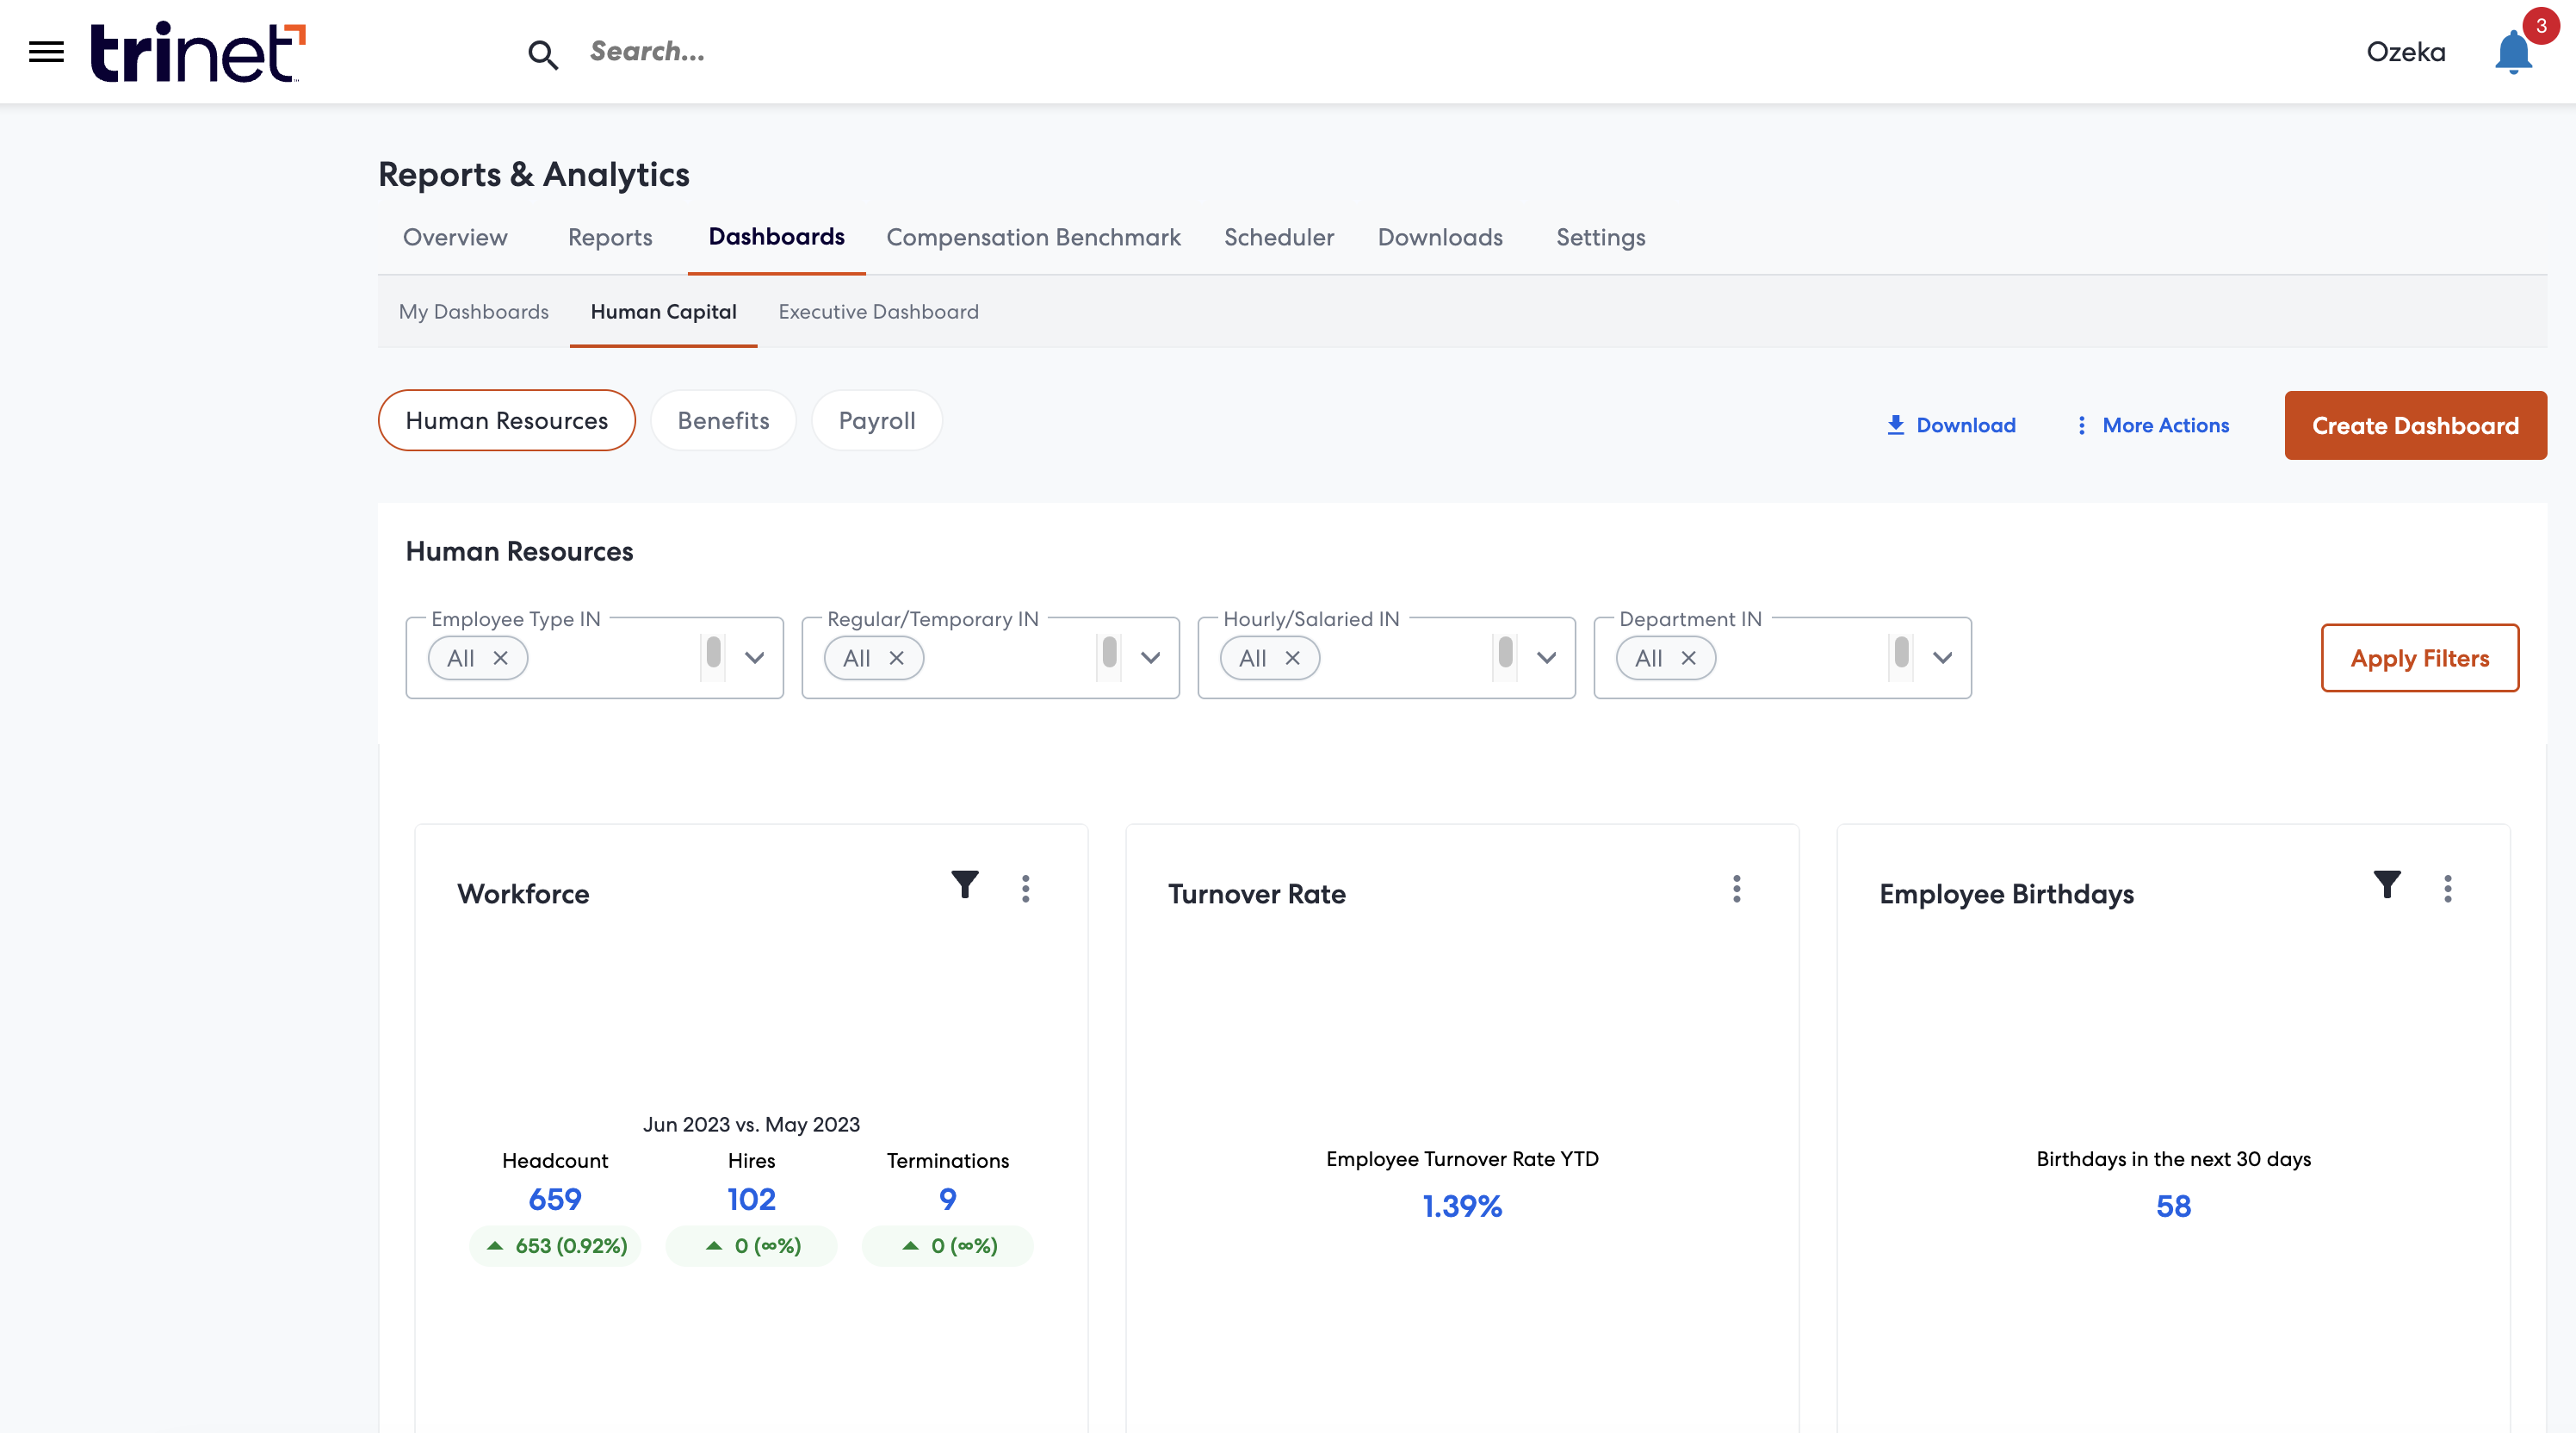Click the Ozeka user name

[x=2406, y=52]
